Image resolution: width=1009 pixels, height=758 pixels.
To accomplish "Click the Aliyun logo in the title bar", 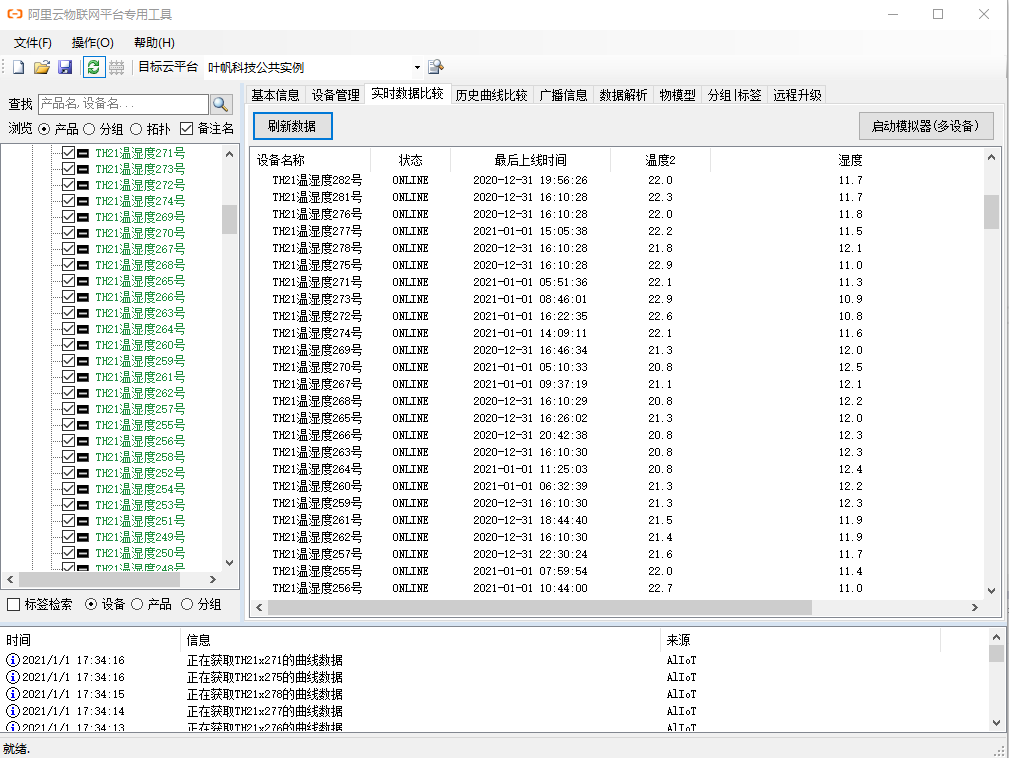I will coord(14,14).
